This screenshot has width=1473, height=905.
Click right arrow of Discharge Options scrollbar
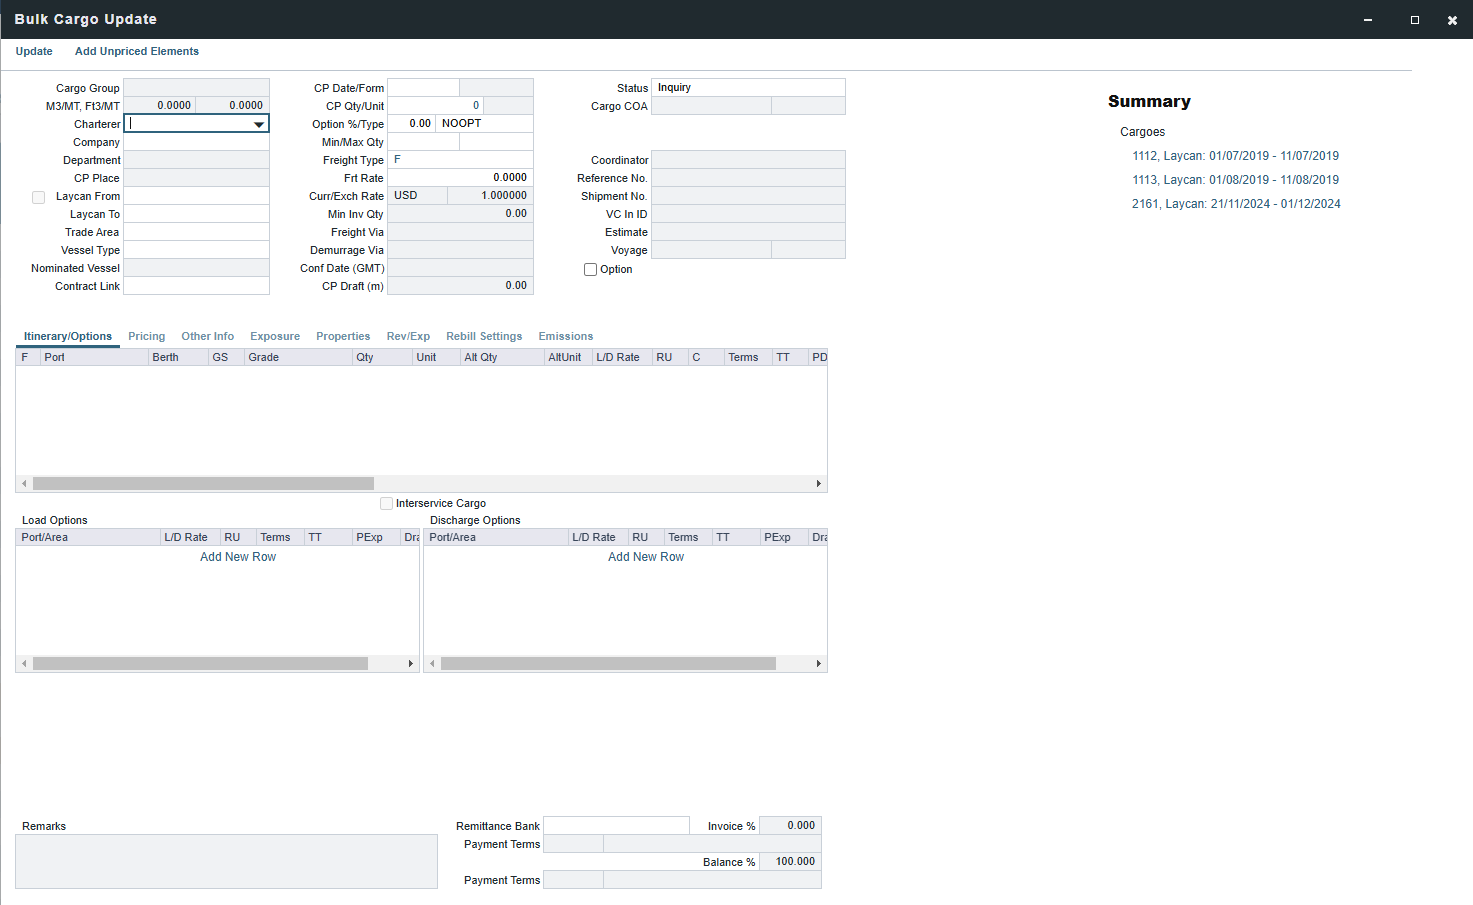point(818,664)
